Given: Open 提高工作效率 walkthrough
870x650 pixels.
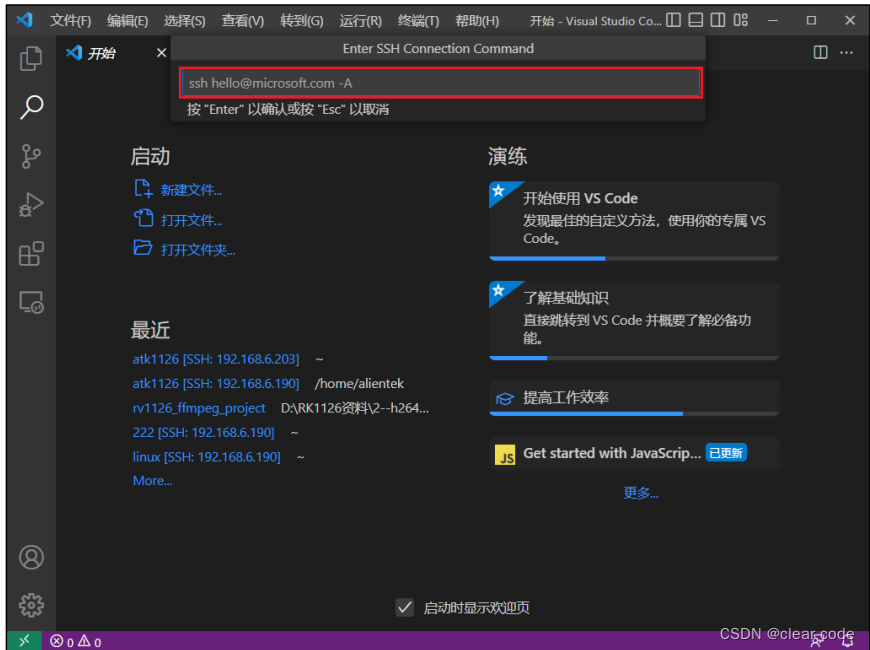Looking at the screenshot, I should (634, 397).
